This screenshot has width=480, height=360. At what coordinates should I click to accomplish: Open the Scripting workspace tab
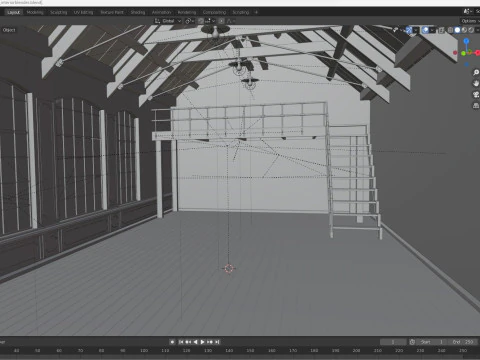tap(241, 12)
